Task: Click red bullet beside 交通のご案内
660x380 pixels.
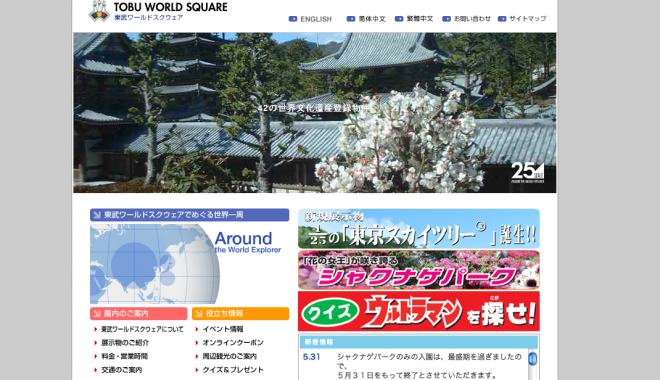Action: pos(96,370)
